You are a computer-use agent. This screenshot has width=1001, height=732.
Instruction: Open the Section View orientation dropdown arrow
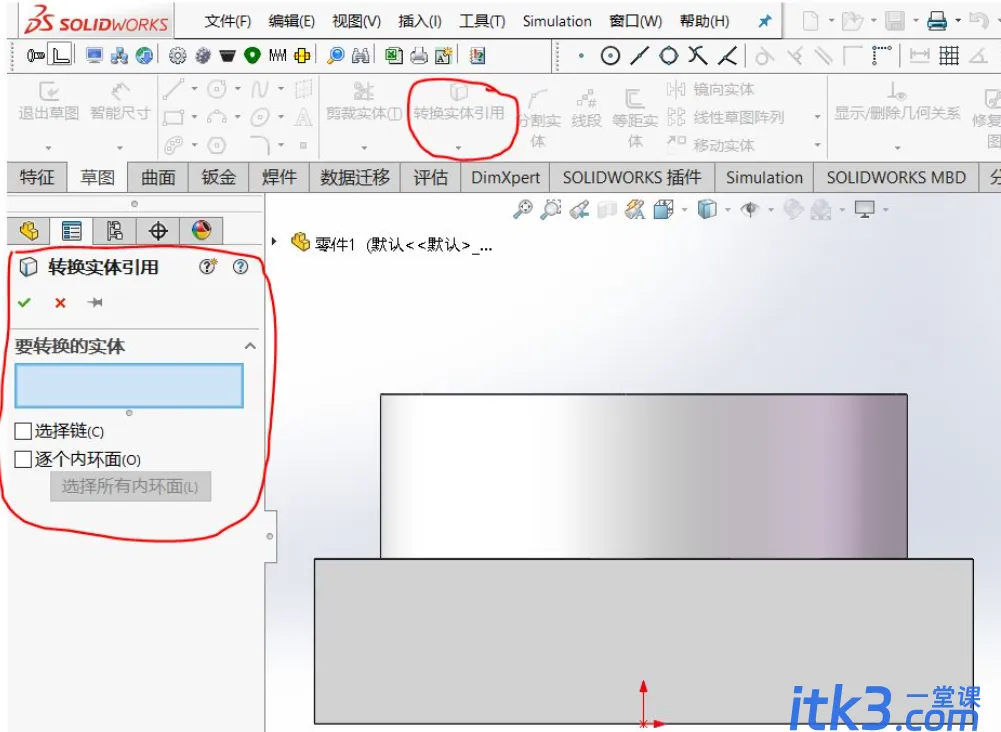tap(684, 210)
